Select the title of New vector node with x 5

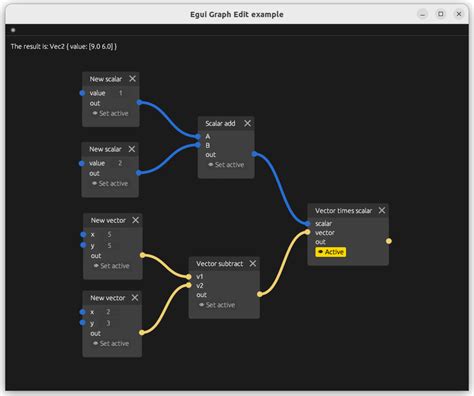108,220
